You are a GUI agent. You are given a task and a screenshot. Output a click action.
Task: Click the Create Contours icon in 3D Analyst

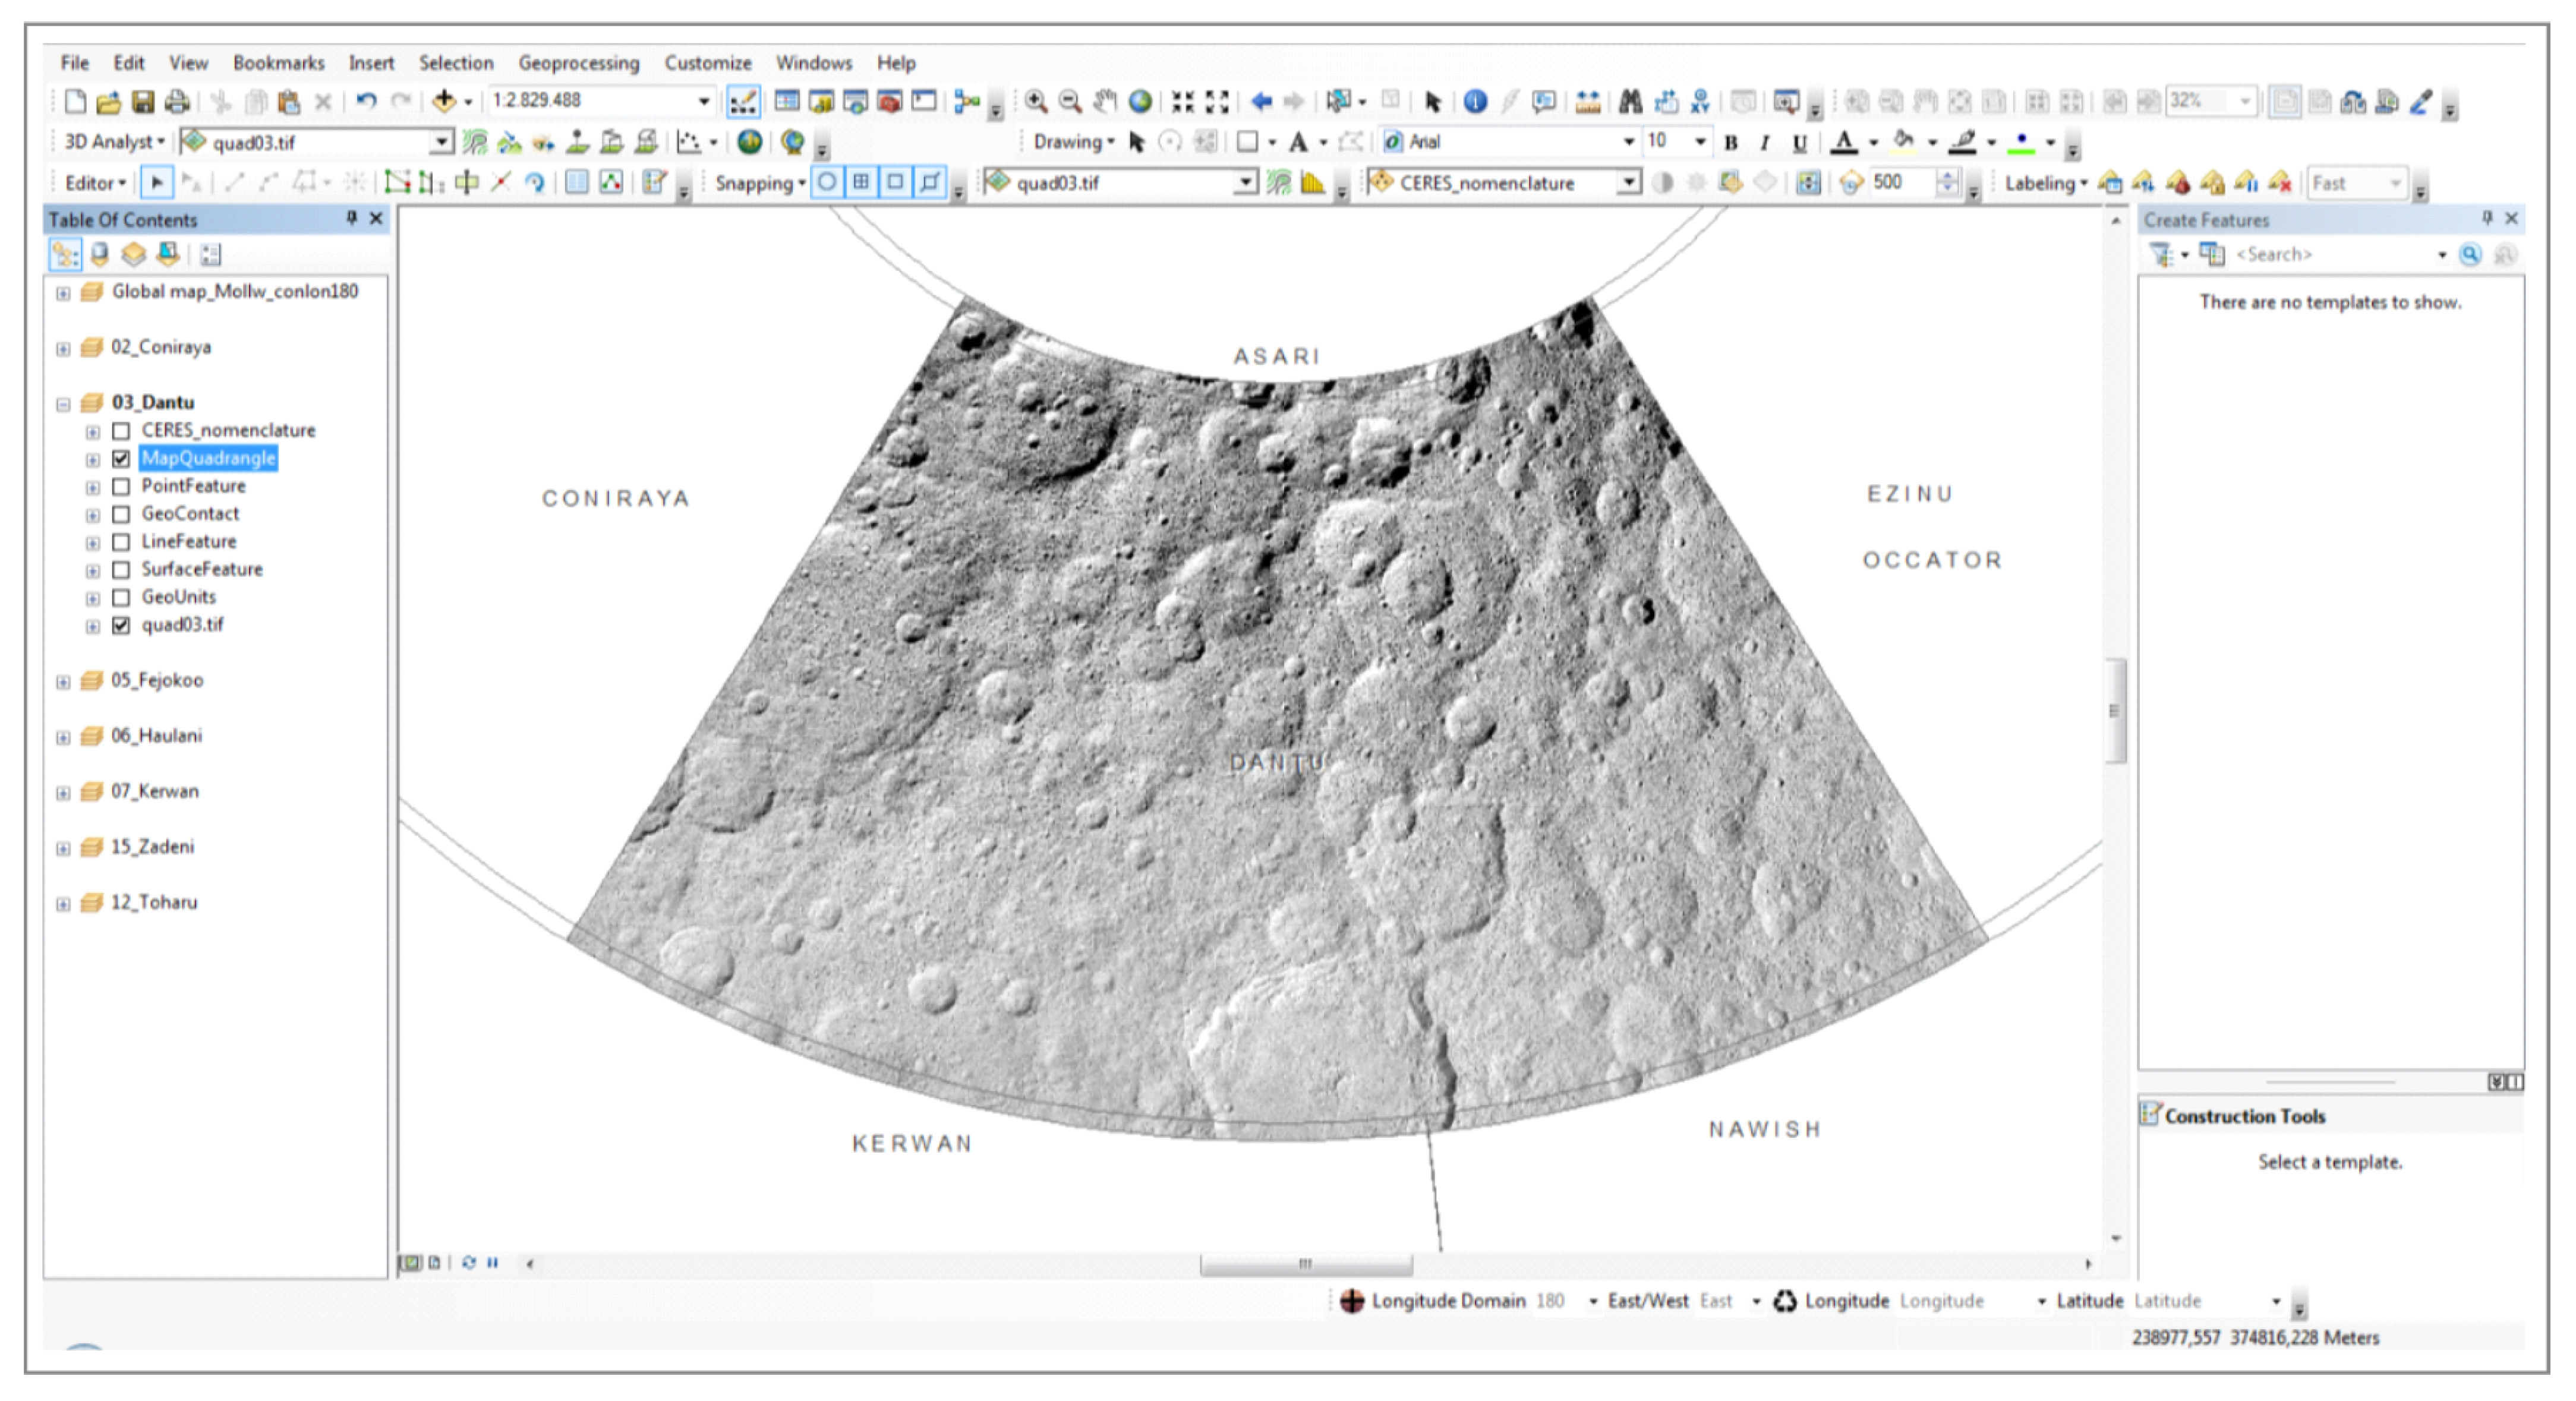[x=476, y=142]
